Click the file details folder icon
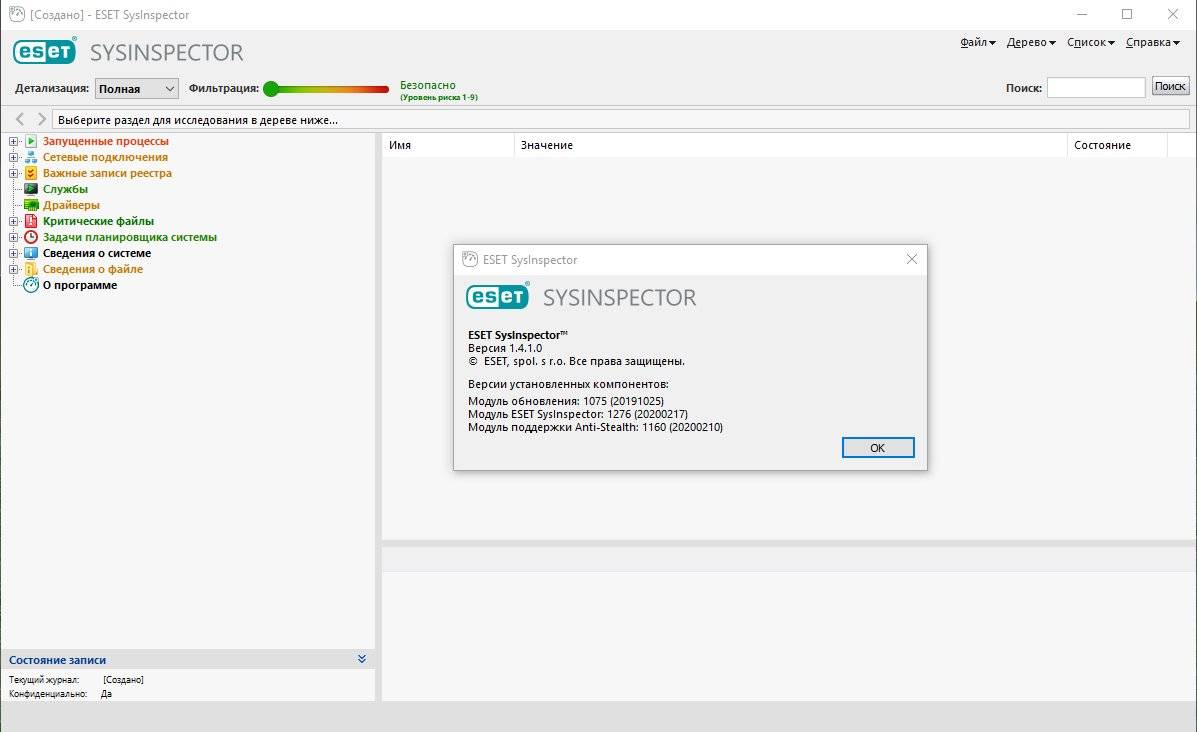The image size is (1197, 732). coord(31,269)
